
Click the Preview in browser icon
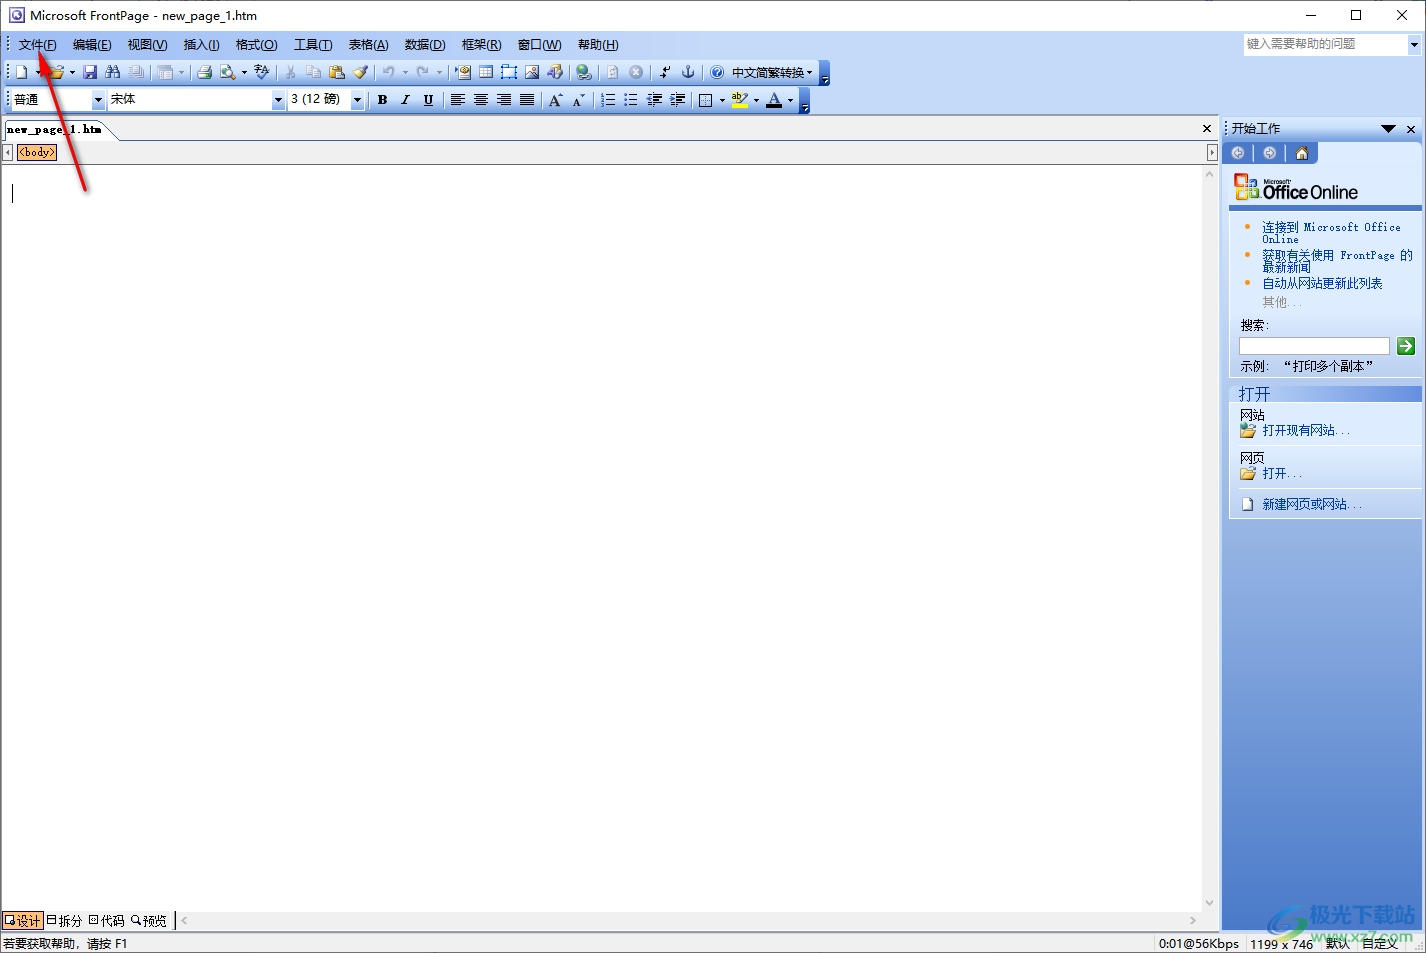coord(228,72)
